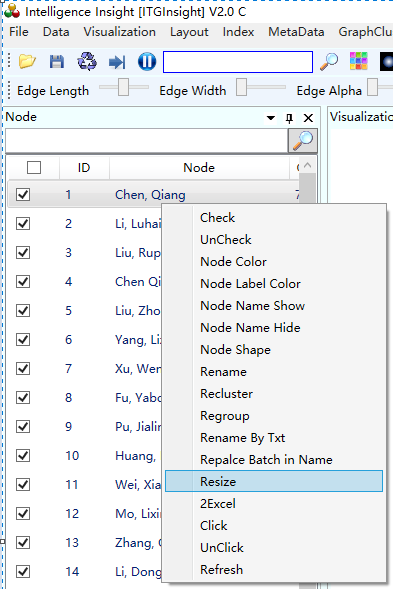Click the Edge Length slider handle
The image size is (393, 589).
click(x=123, y=87)
